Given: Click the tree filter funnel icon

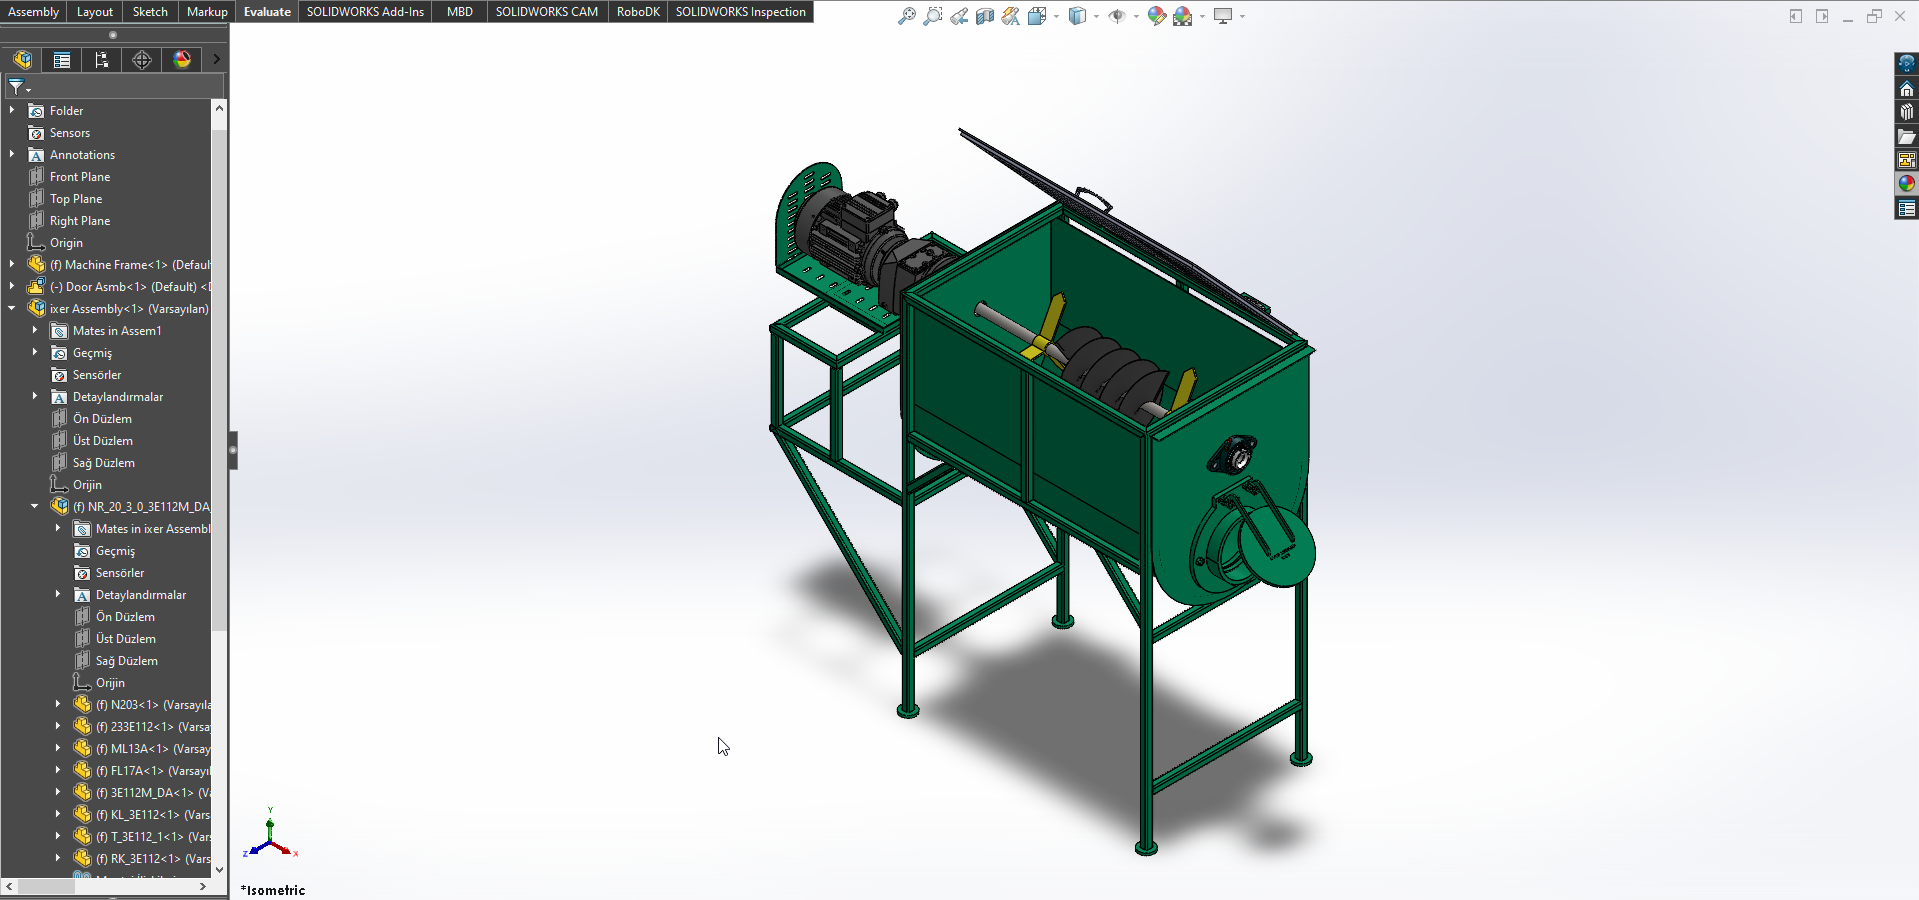Looking at the screenshot, I should pos(17,87).
